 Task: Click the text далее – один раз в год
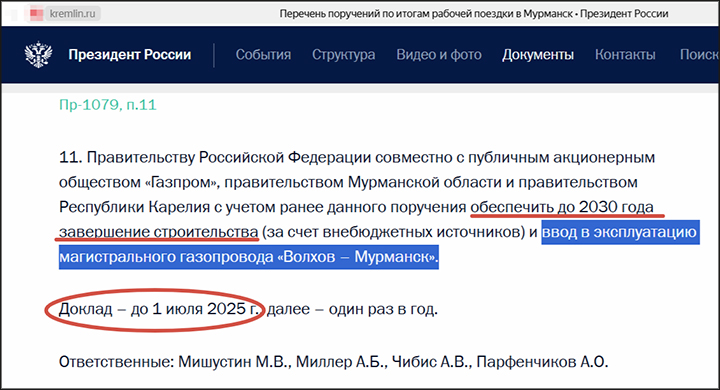(352, 309)
